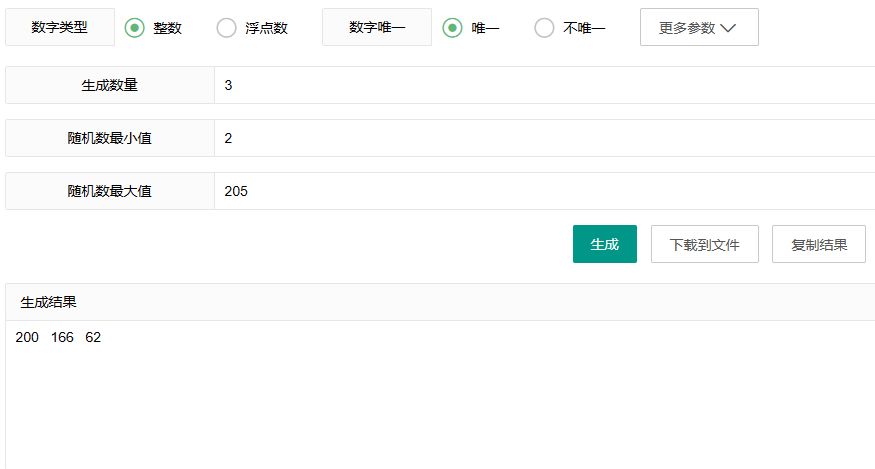The height and width of the screenshot is (469, 875).
Task: Click the 生成数量 input showing 3
Action: coord(545,85)
